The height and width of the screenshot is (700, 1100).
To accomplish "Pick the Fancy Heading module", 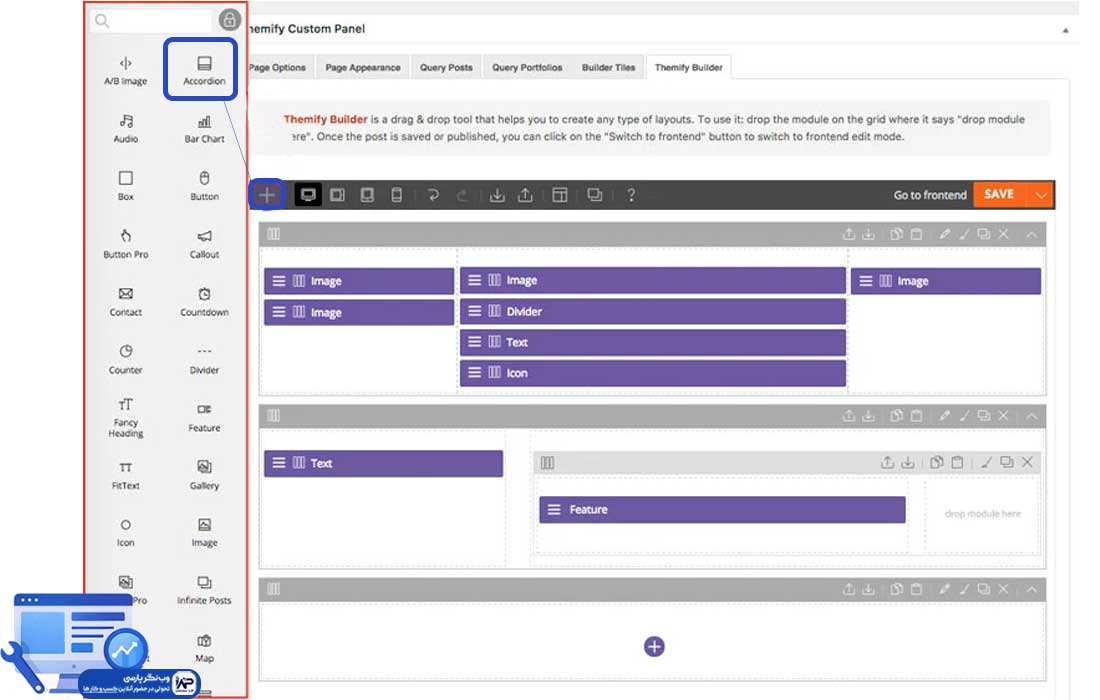I will coord(126,418).
